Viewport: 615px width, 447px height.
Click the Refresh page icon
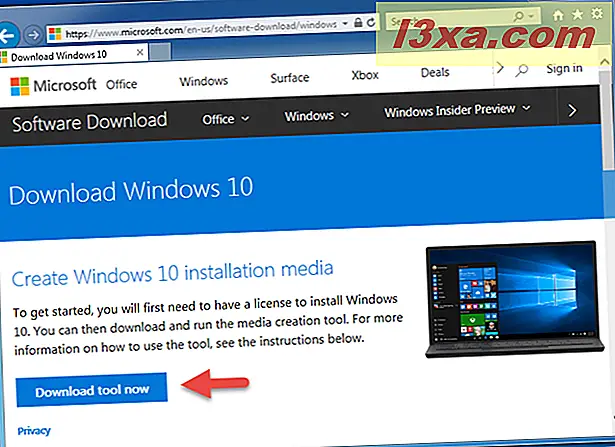371,22
